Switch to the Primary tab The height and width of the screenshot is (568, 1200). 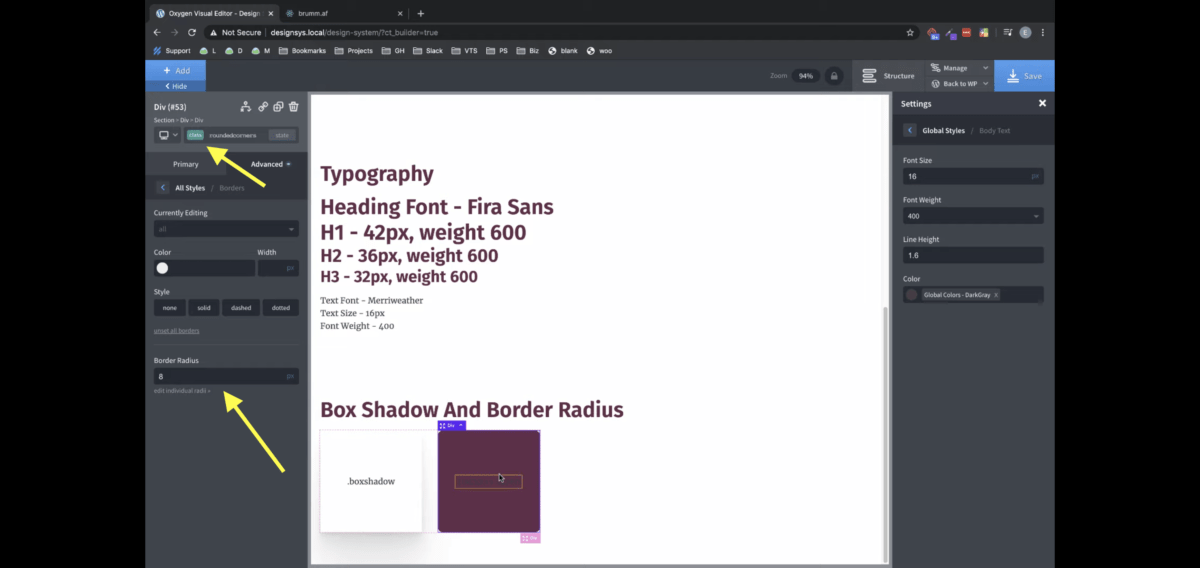pyautogui.click(x=186, y=164)
